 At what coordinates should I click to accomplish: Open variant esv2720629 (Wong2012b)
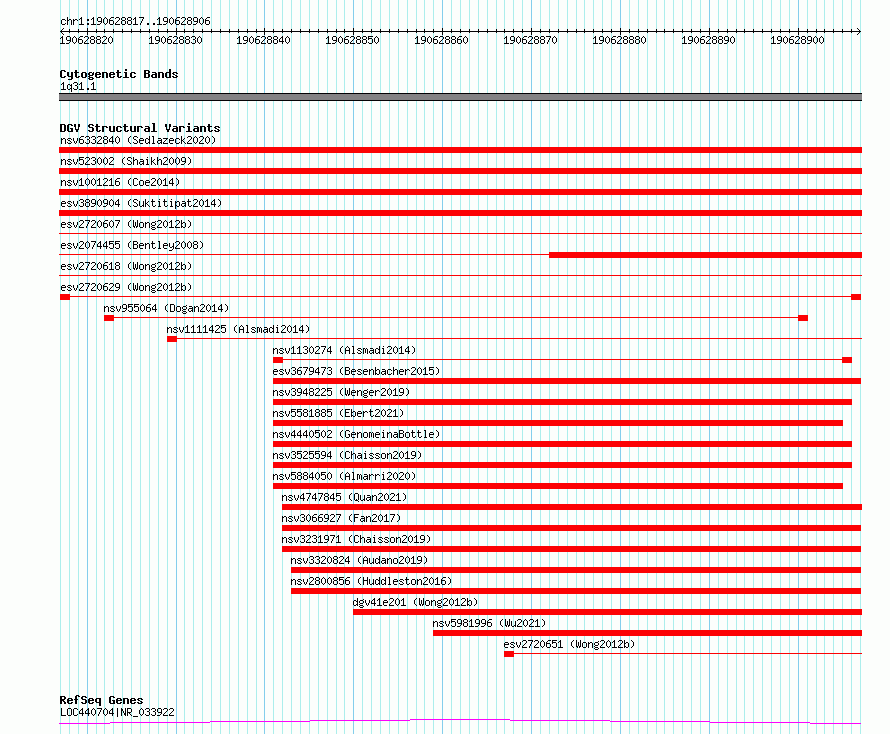pos(126,287)
